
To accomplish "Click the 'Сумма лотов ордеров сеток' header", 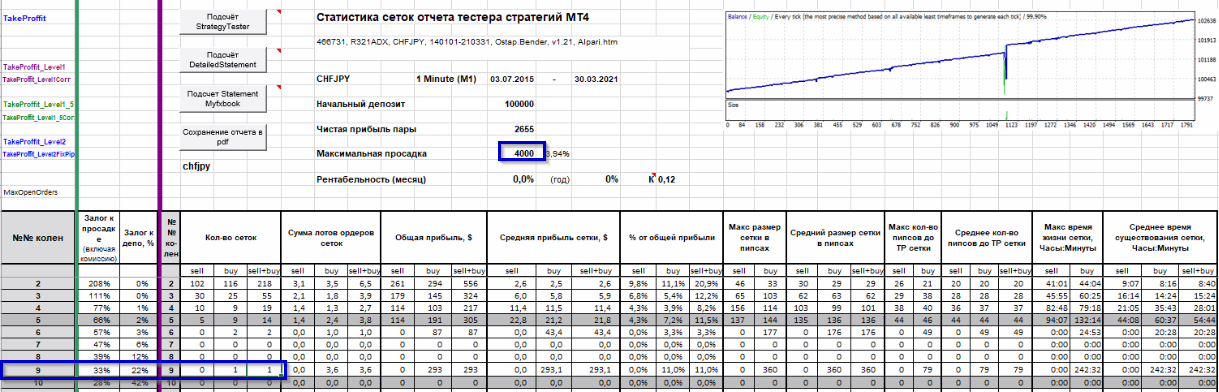I will tap(331, 238).
